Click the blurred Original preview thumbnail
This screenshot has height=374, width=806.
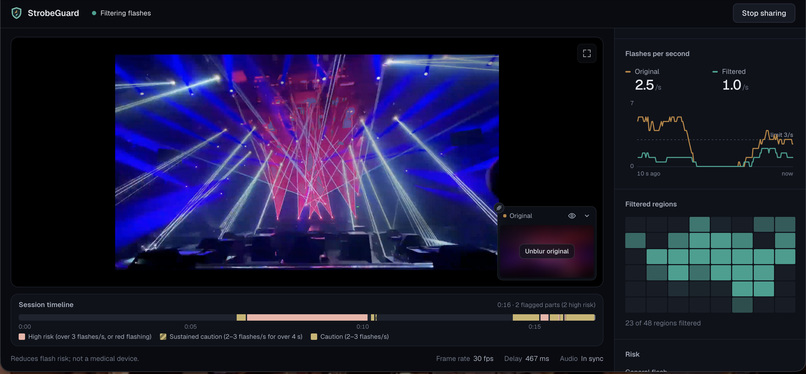(547, 252)
